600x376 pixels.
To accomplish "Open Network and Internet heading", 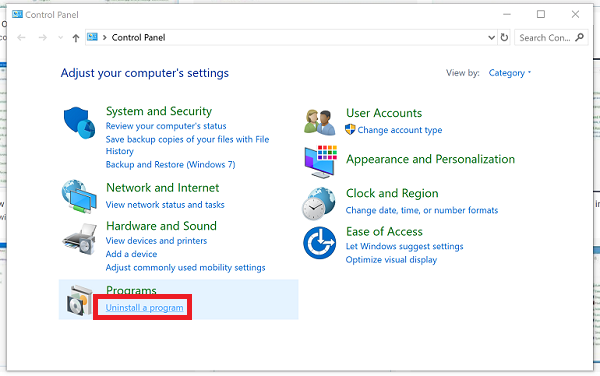I will pyautogui.click(x=163, y=188).
